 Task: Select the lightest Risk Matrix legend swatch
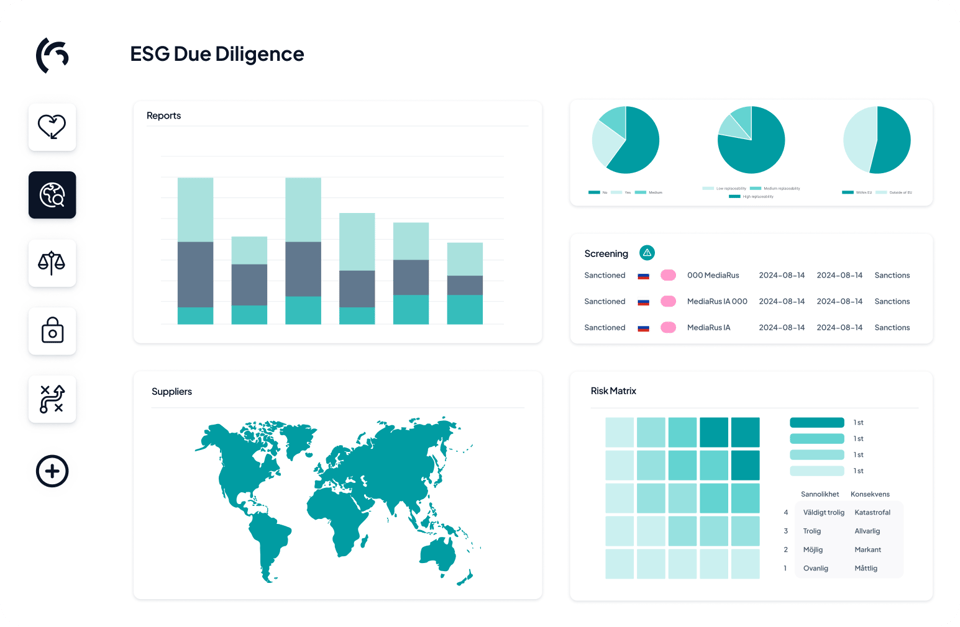[x=817, y=471]
